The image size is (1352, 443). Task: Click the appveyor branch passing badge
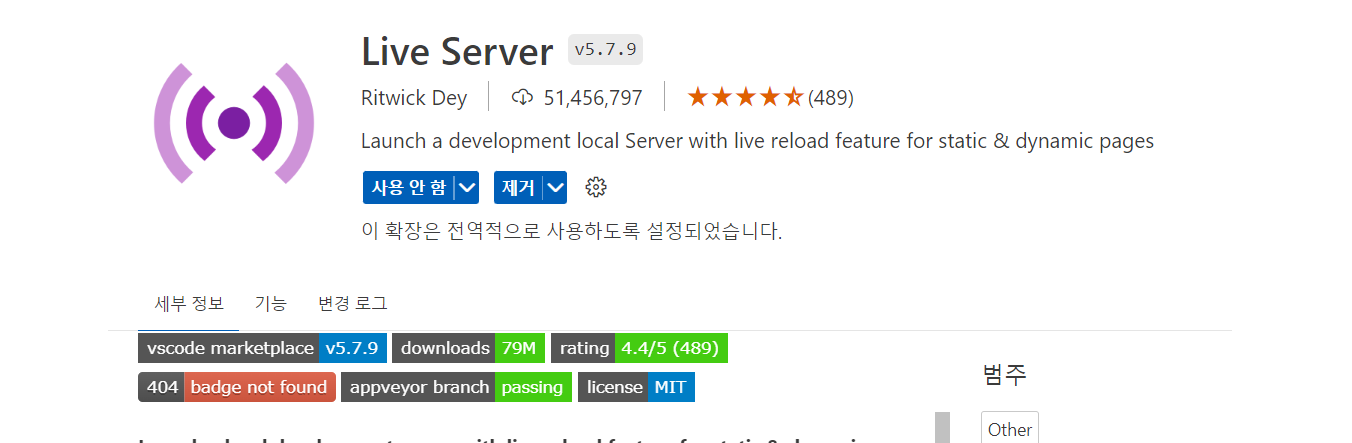[456, 387]
